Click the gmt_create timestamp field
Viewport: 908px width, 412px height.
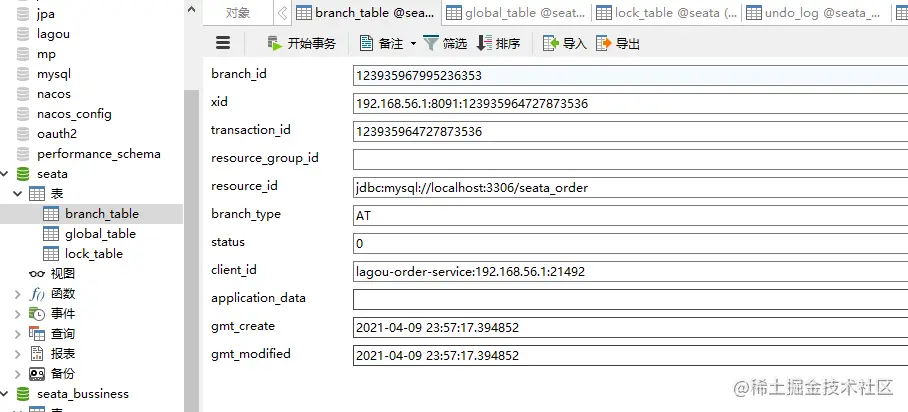630,327
